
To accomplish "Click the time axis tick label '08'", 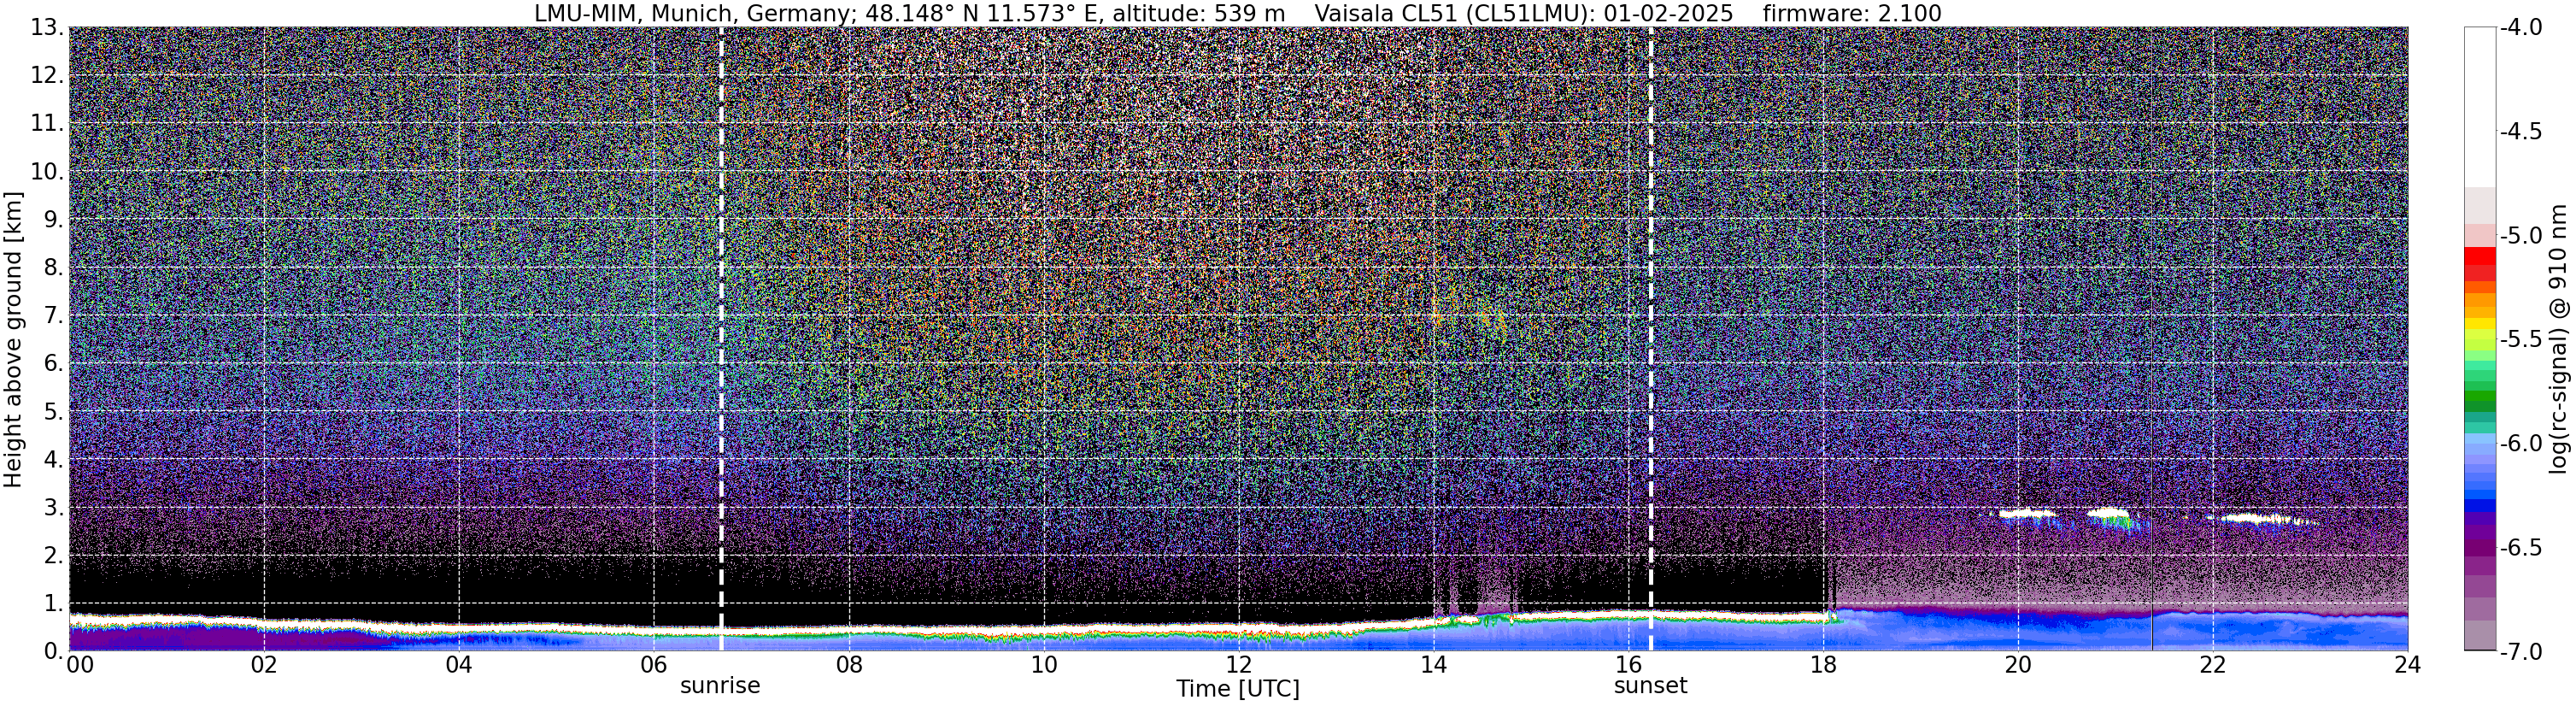I will [x=848, y=665].
